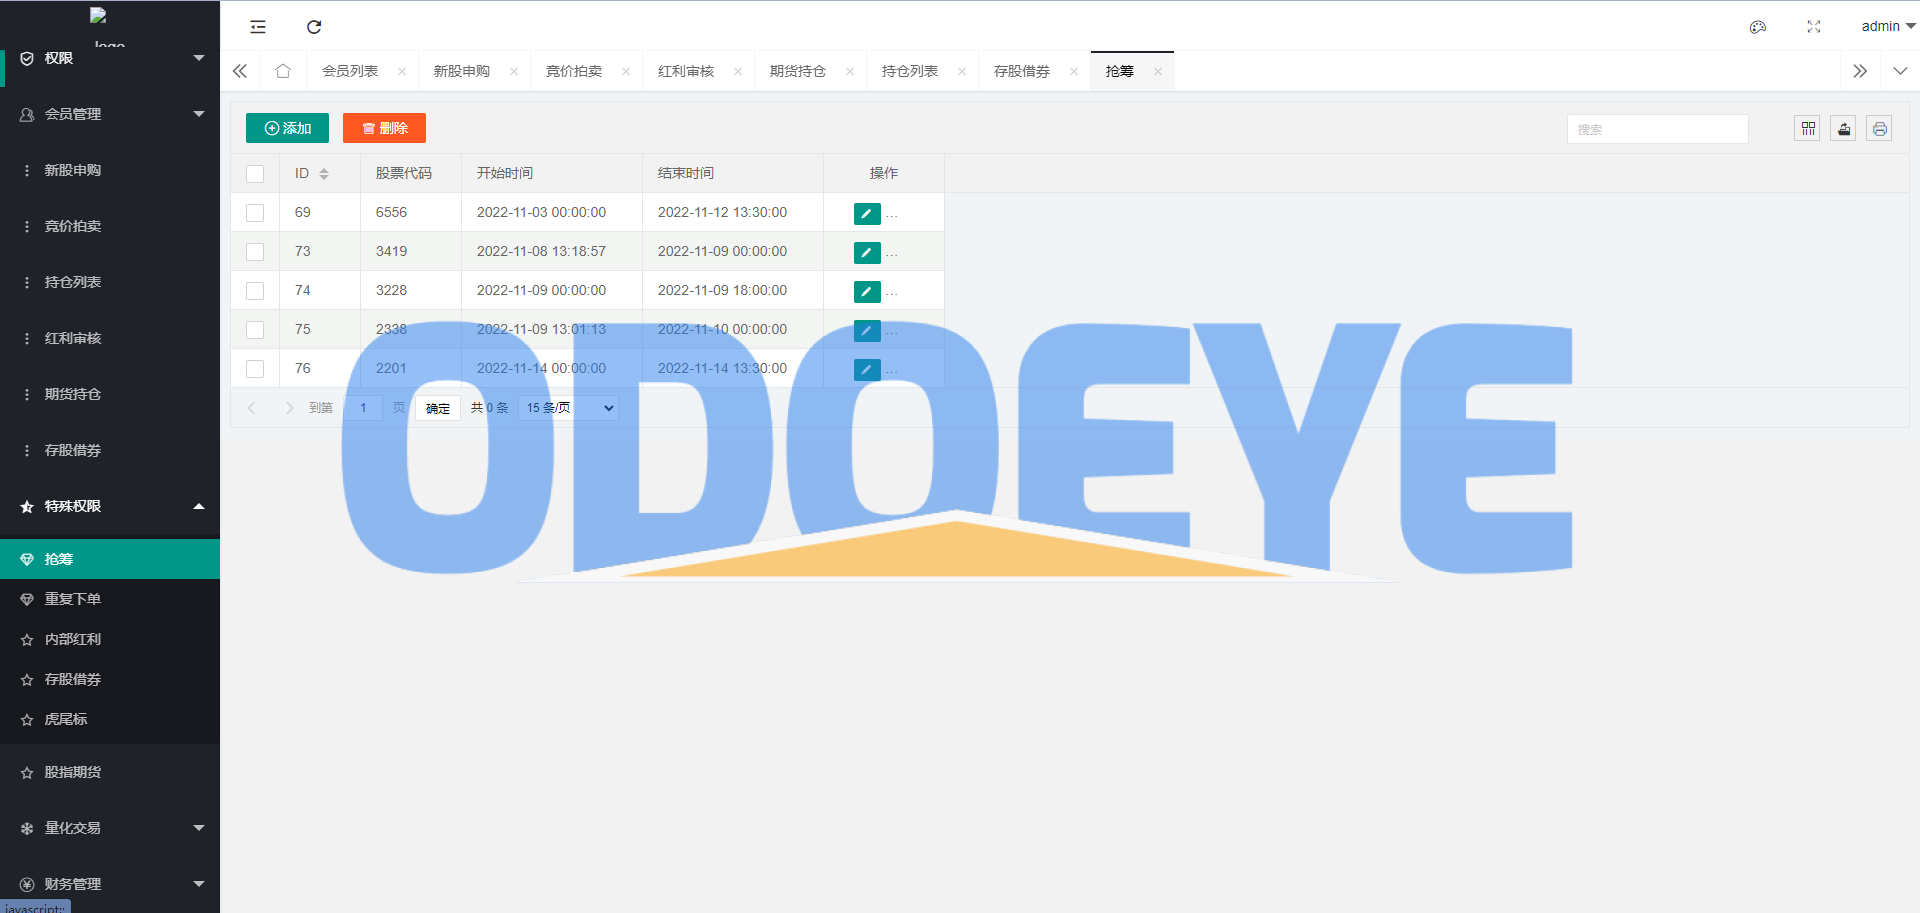Edit row with ID 76
This screenshot has height=913, width=1920.
pos(867,369)
